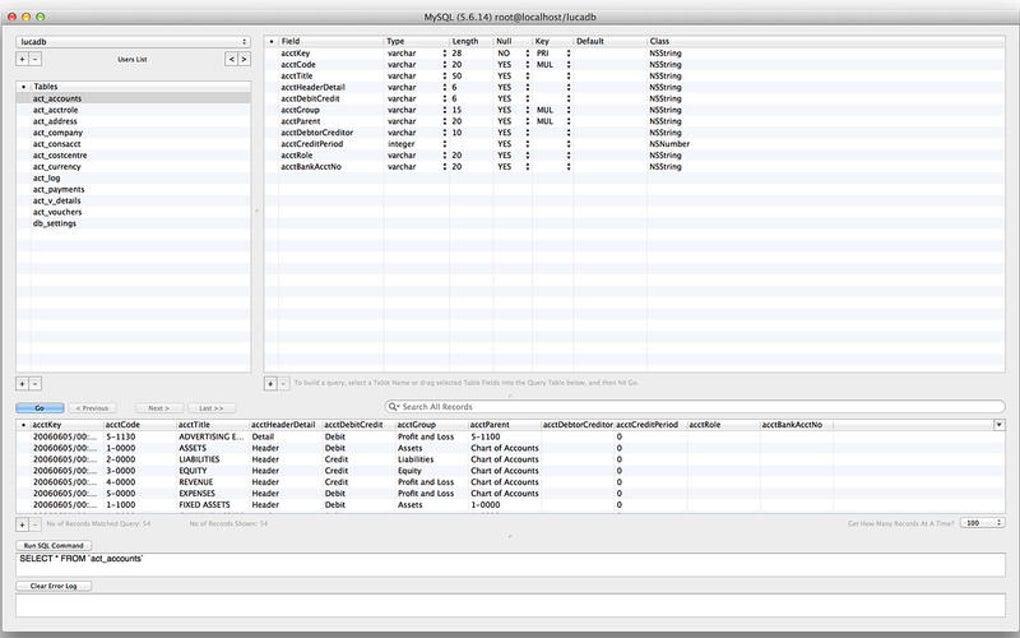Sort results by the acctCode column header
The width and height of the screenshot is (1020, 638).
tap(139, 425)
